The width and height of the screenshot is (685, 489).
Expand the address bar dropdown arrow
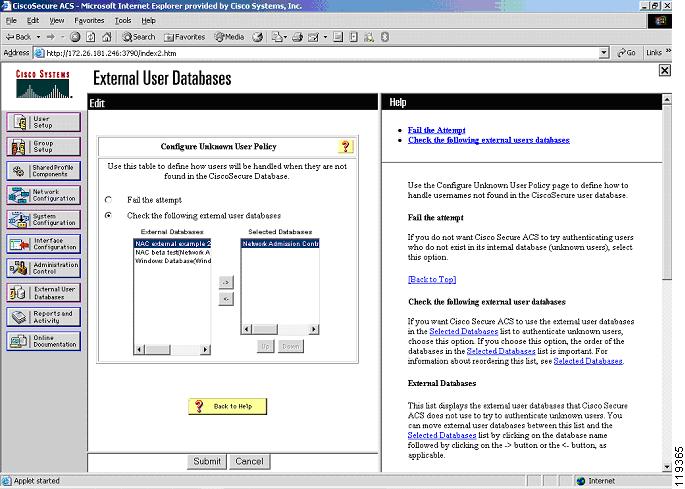[x=604, y=53]
